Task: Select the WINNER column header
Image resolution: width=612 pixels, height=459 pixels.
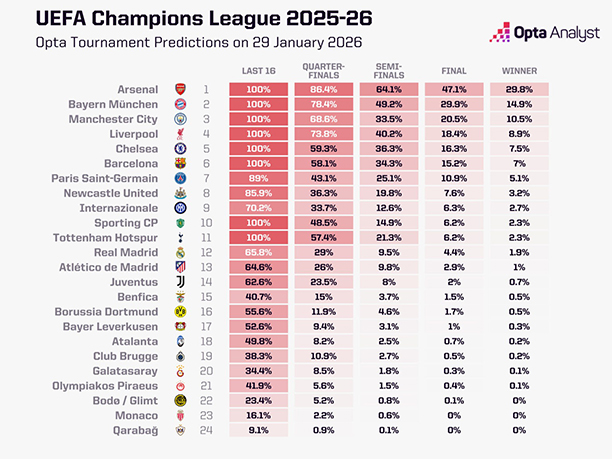Action: tap(521, 71)
